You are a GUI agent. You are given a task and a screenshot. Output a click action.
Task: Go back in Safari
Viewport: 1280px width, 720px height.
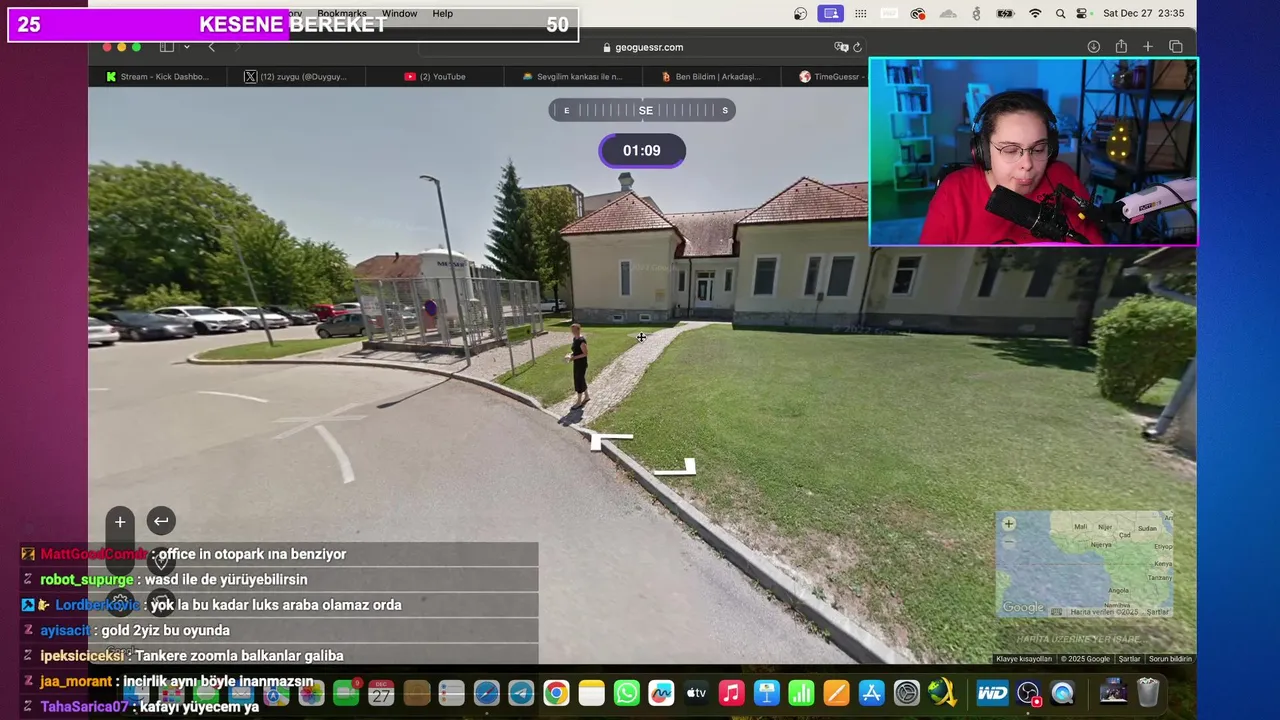(211, 47)
